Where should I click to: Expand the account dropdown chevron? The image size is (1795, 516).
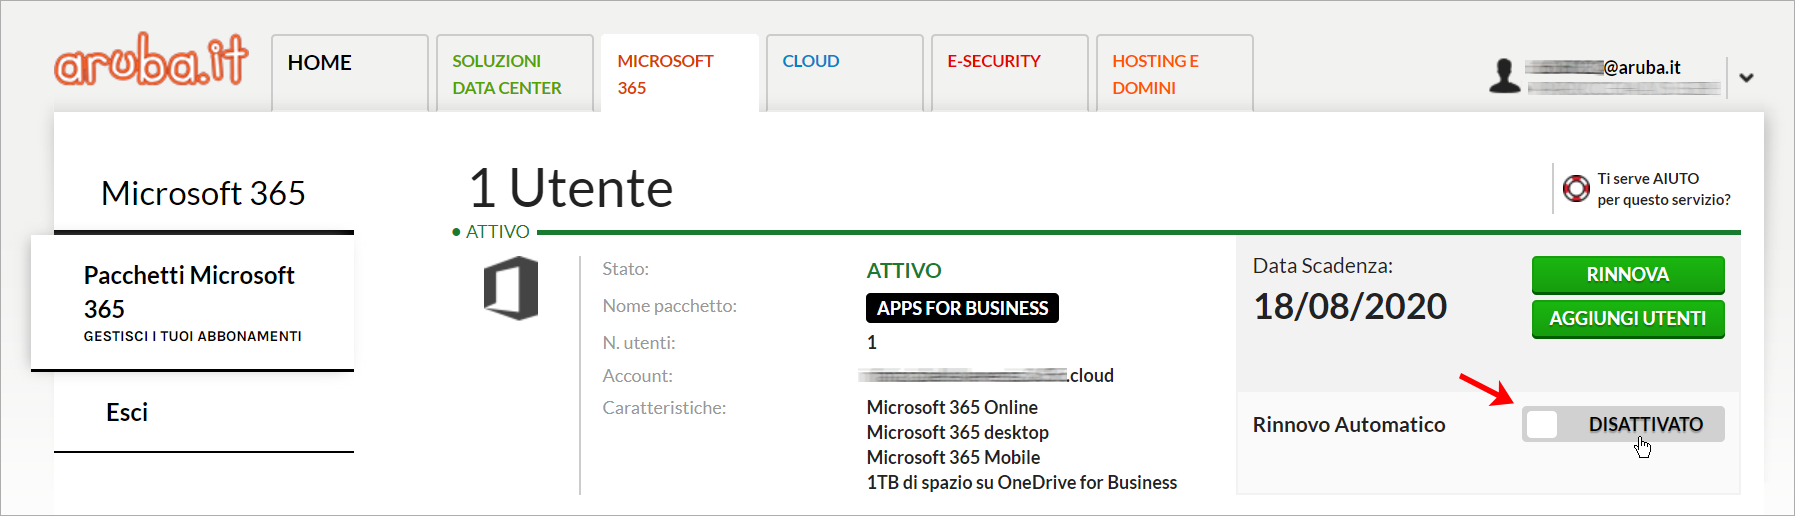1746,77
